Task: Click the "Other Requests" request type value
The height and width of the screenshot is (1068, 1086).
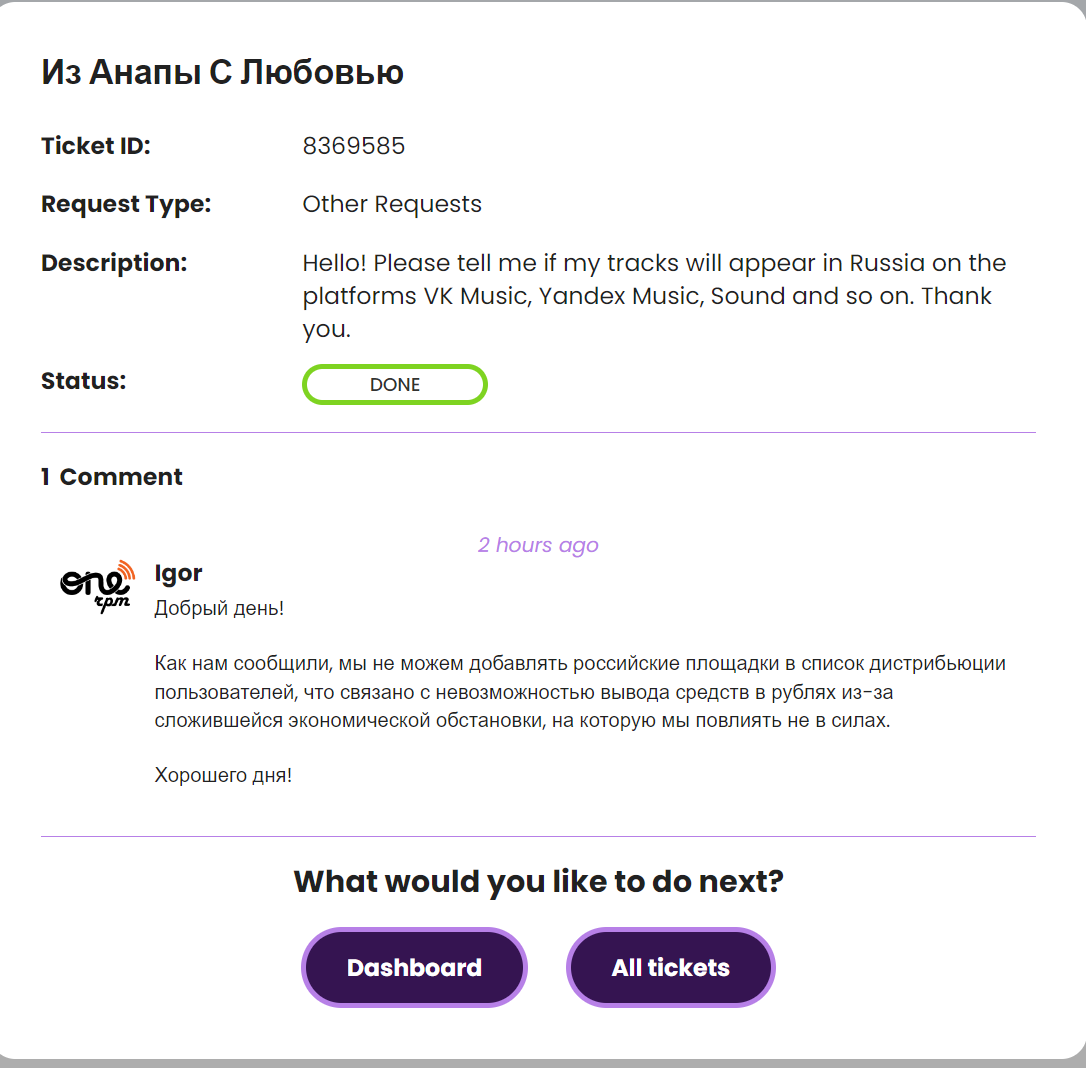Action: click(x=392, y=205)
